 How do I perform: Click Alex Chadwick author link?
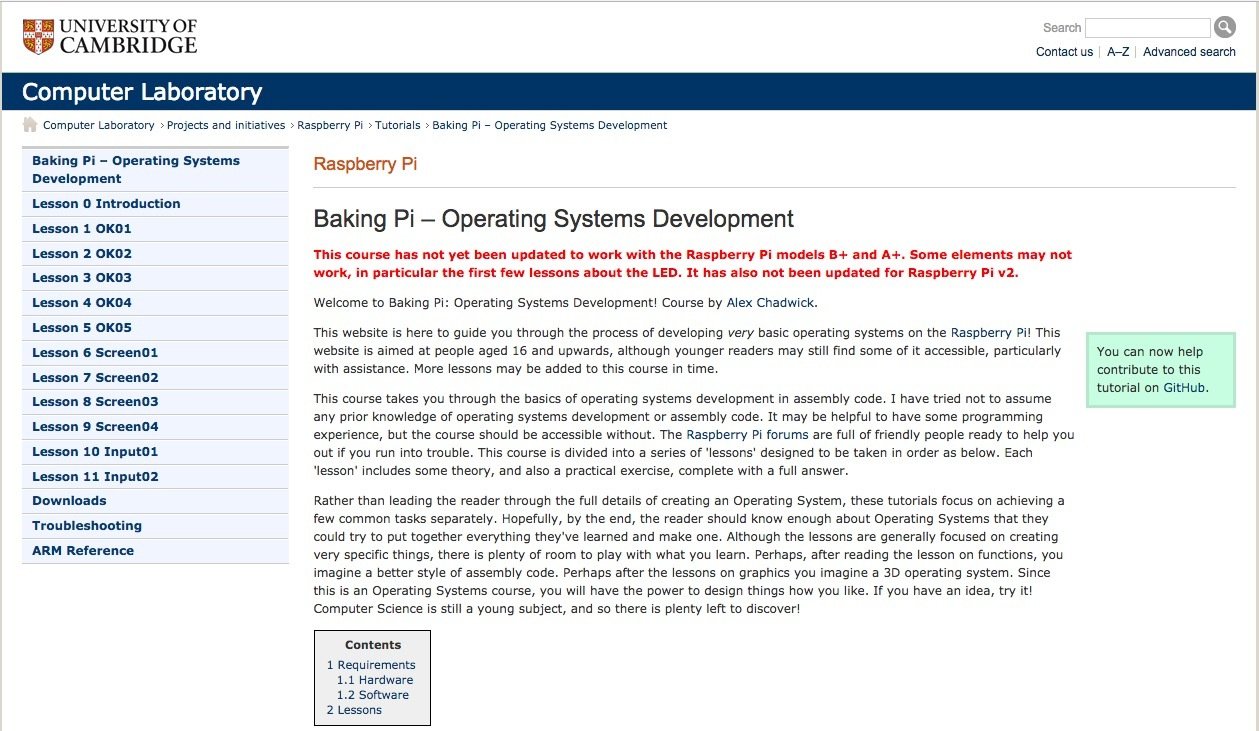(771, 303)
